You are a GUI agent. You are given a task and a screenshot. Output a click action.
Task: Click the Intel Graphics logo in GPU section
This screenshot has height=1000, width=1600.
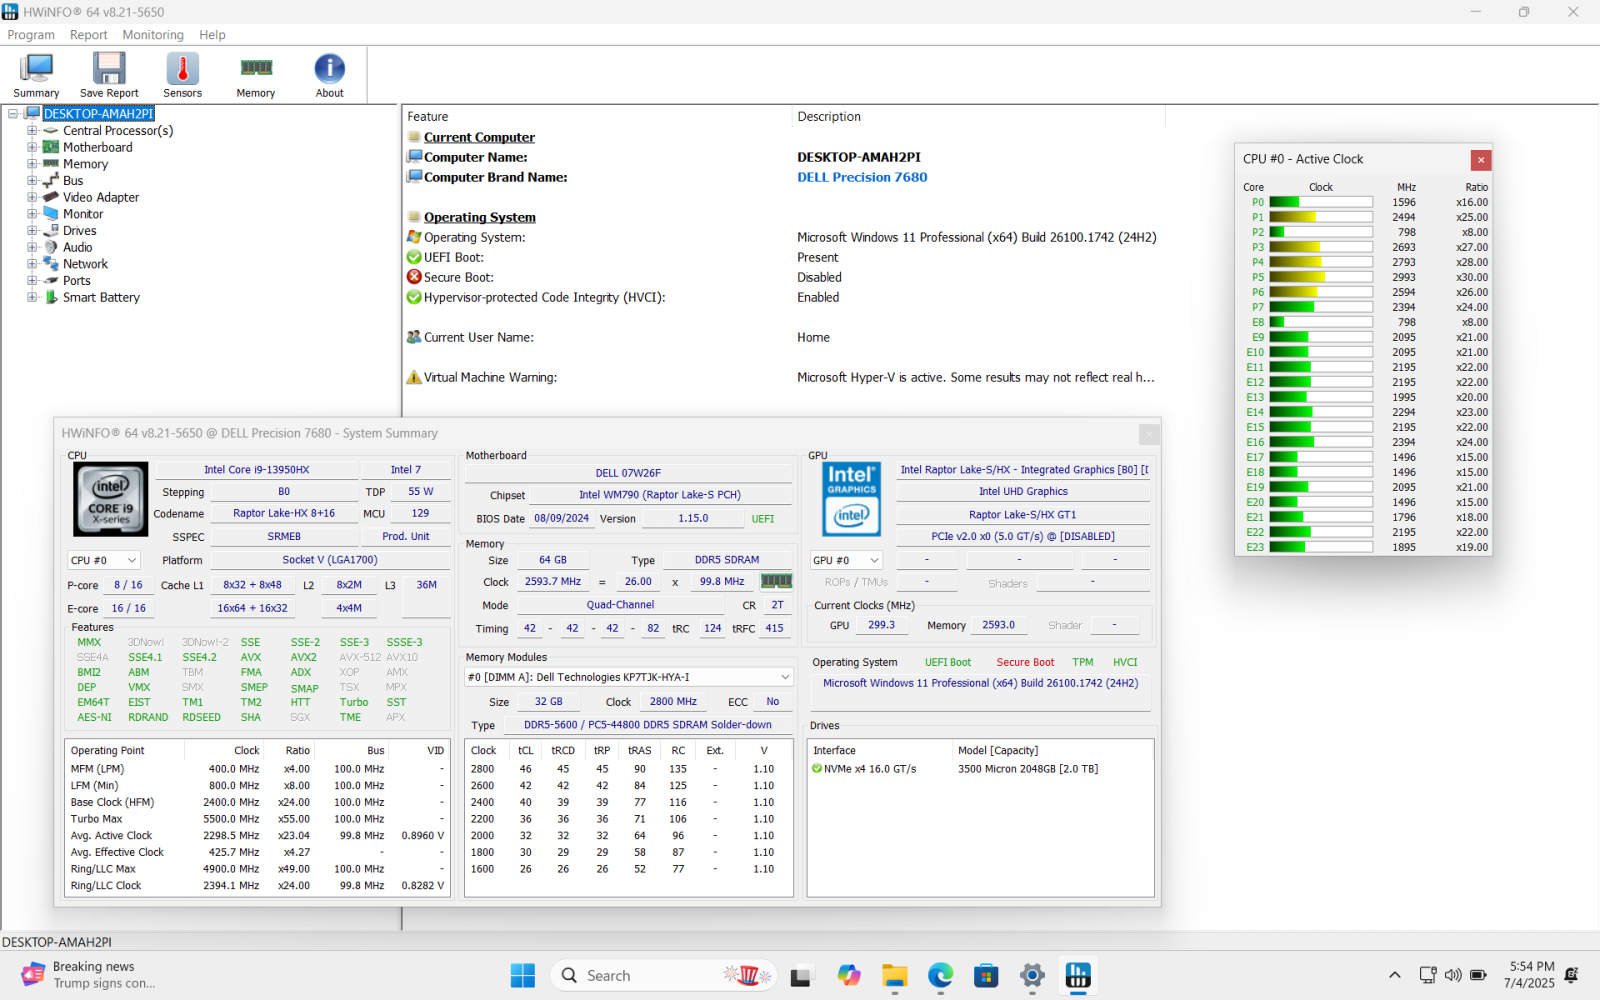pos(850,499)
